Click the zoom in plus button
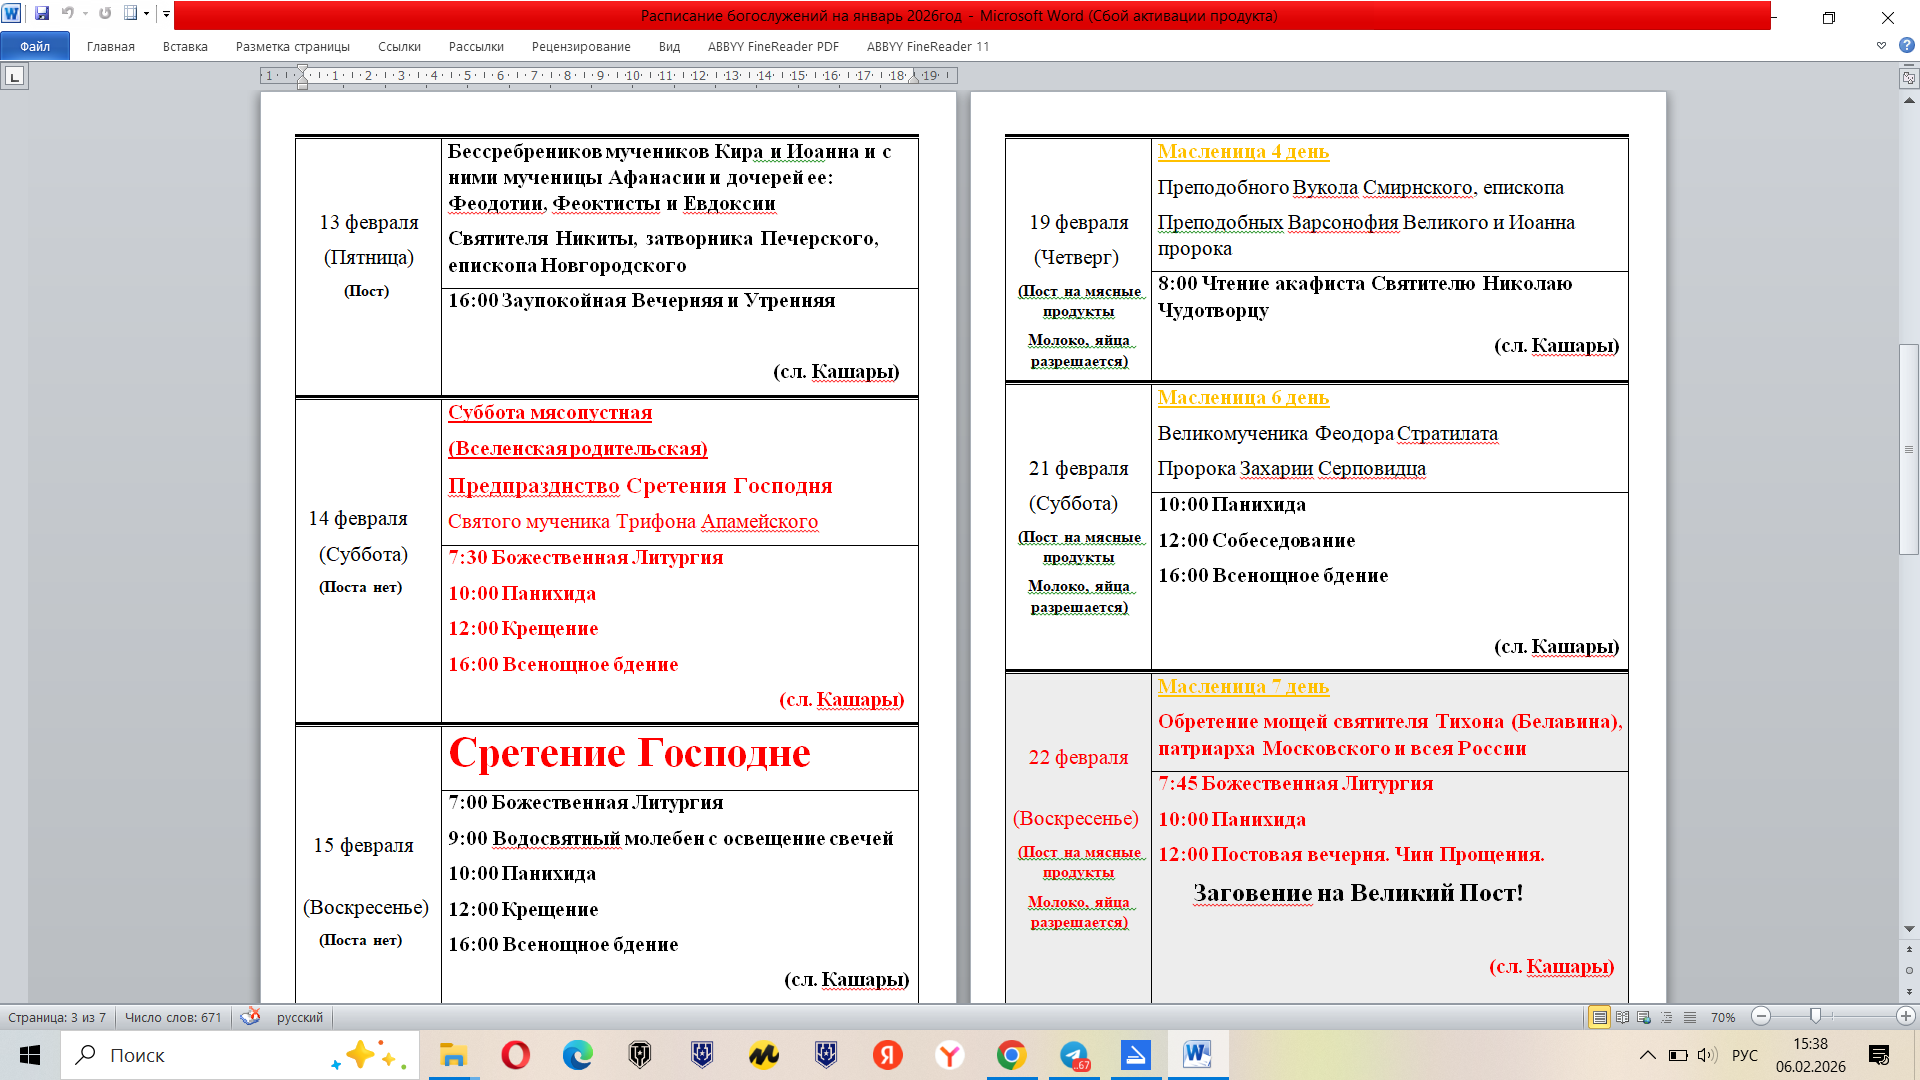The width and height of the screenshot is (1920, 1080). [1905, 1017]
